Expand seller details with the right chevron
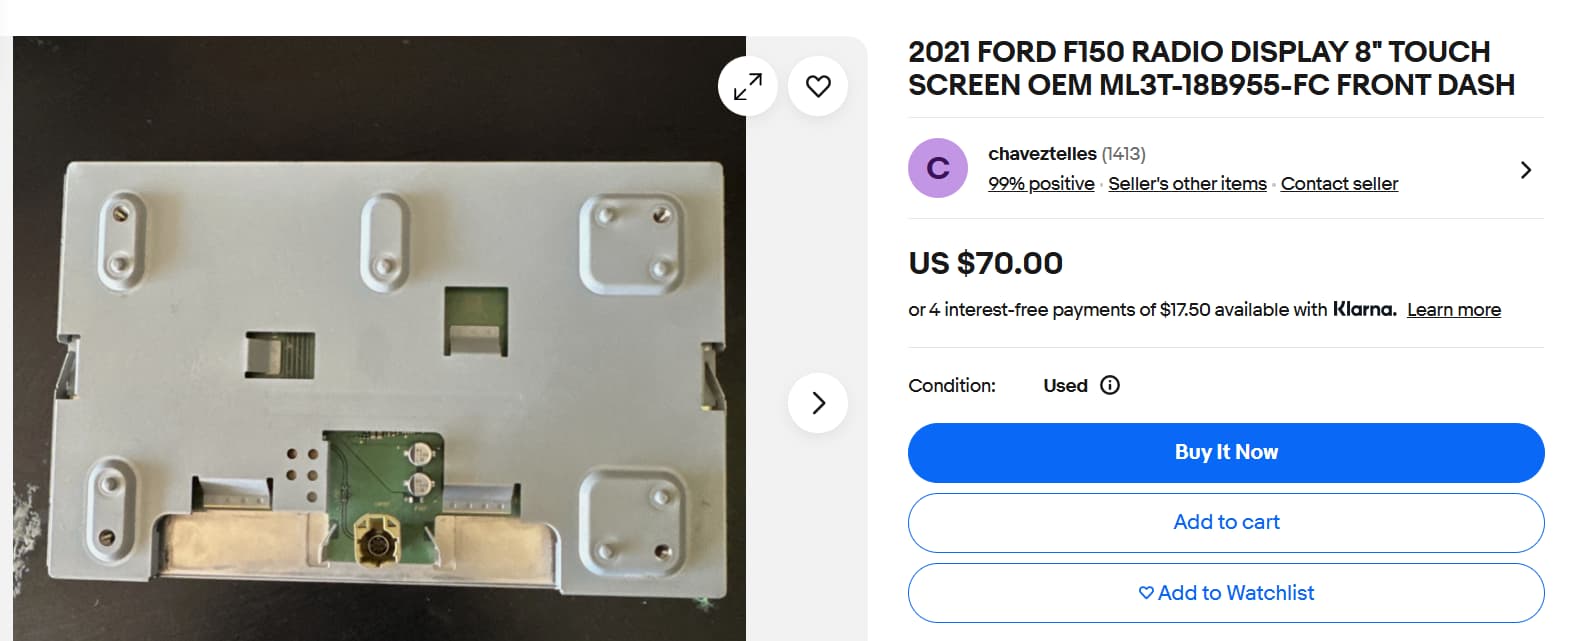The image size is (1582, 641). 1525,170
